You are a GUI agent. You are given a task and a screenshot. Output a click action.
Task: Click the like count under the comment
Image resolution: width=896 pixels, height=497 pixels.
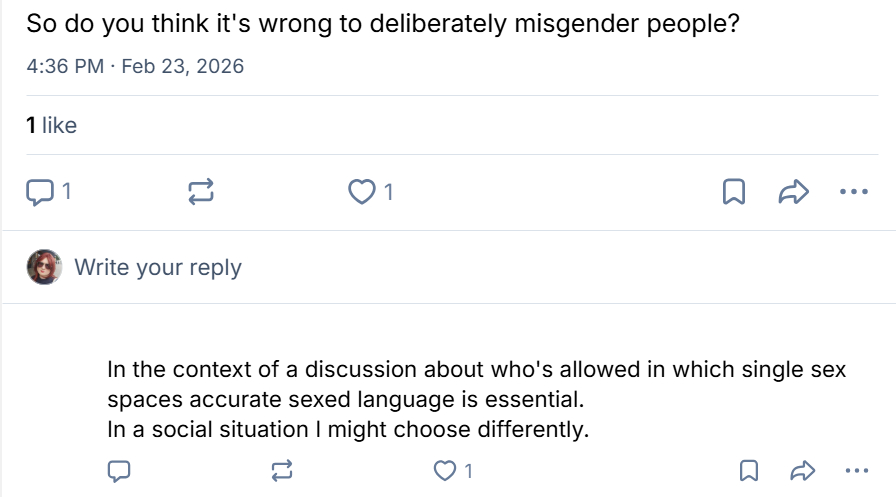467,470
